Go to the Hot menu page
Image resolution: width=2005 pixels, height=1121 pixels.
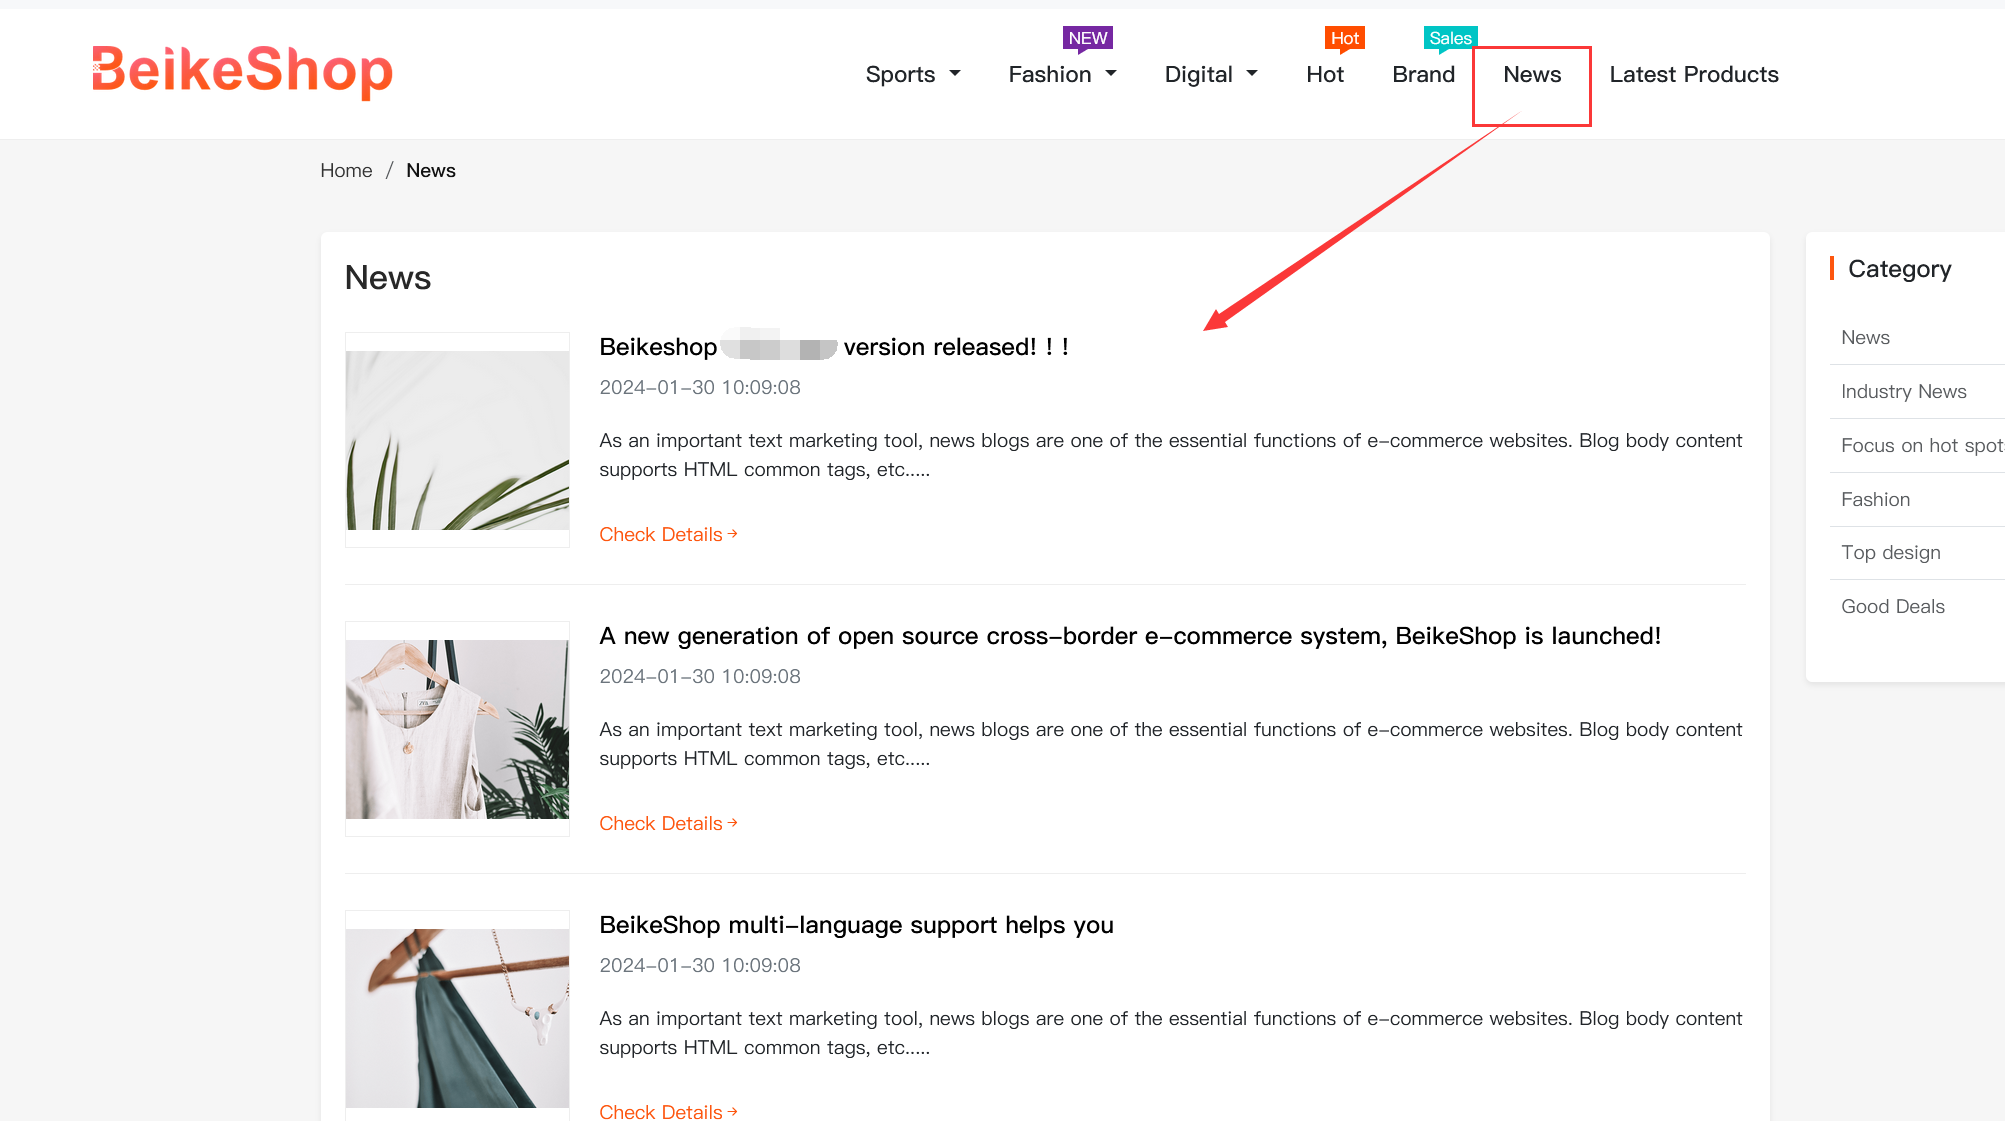(x=1325, y=74)
